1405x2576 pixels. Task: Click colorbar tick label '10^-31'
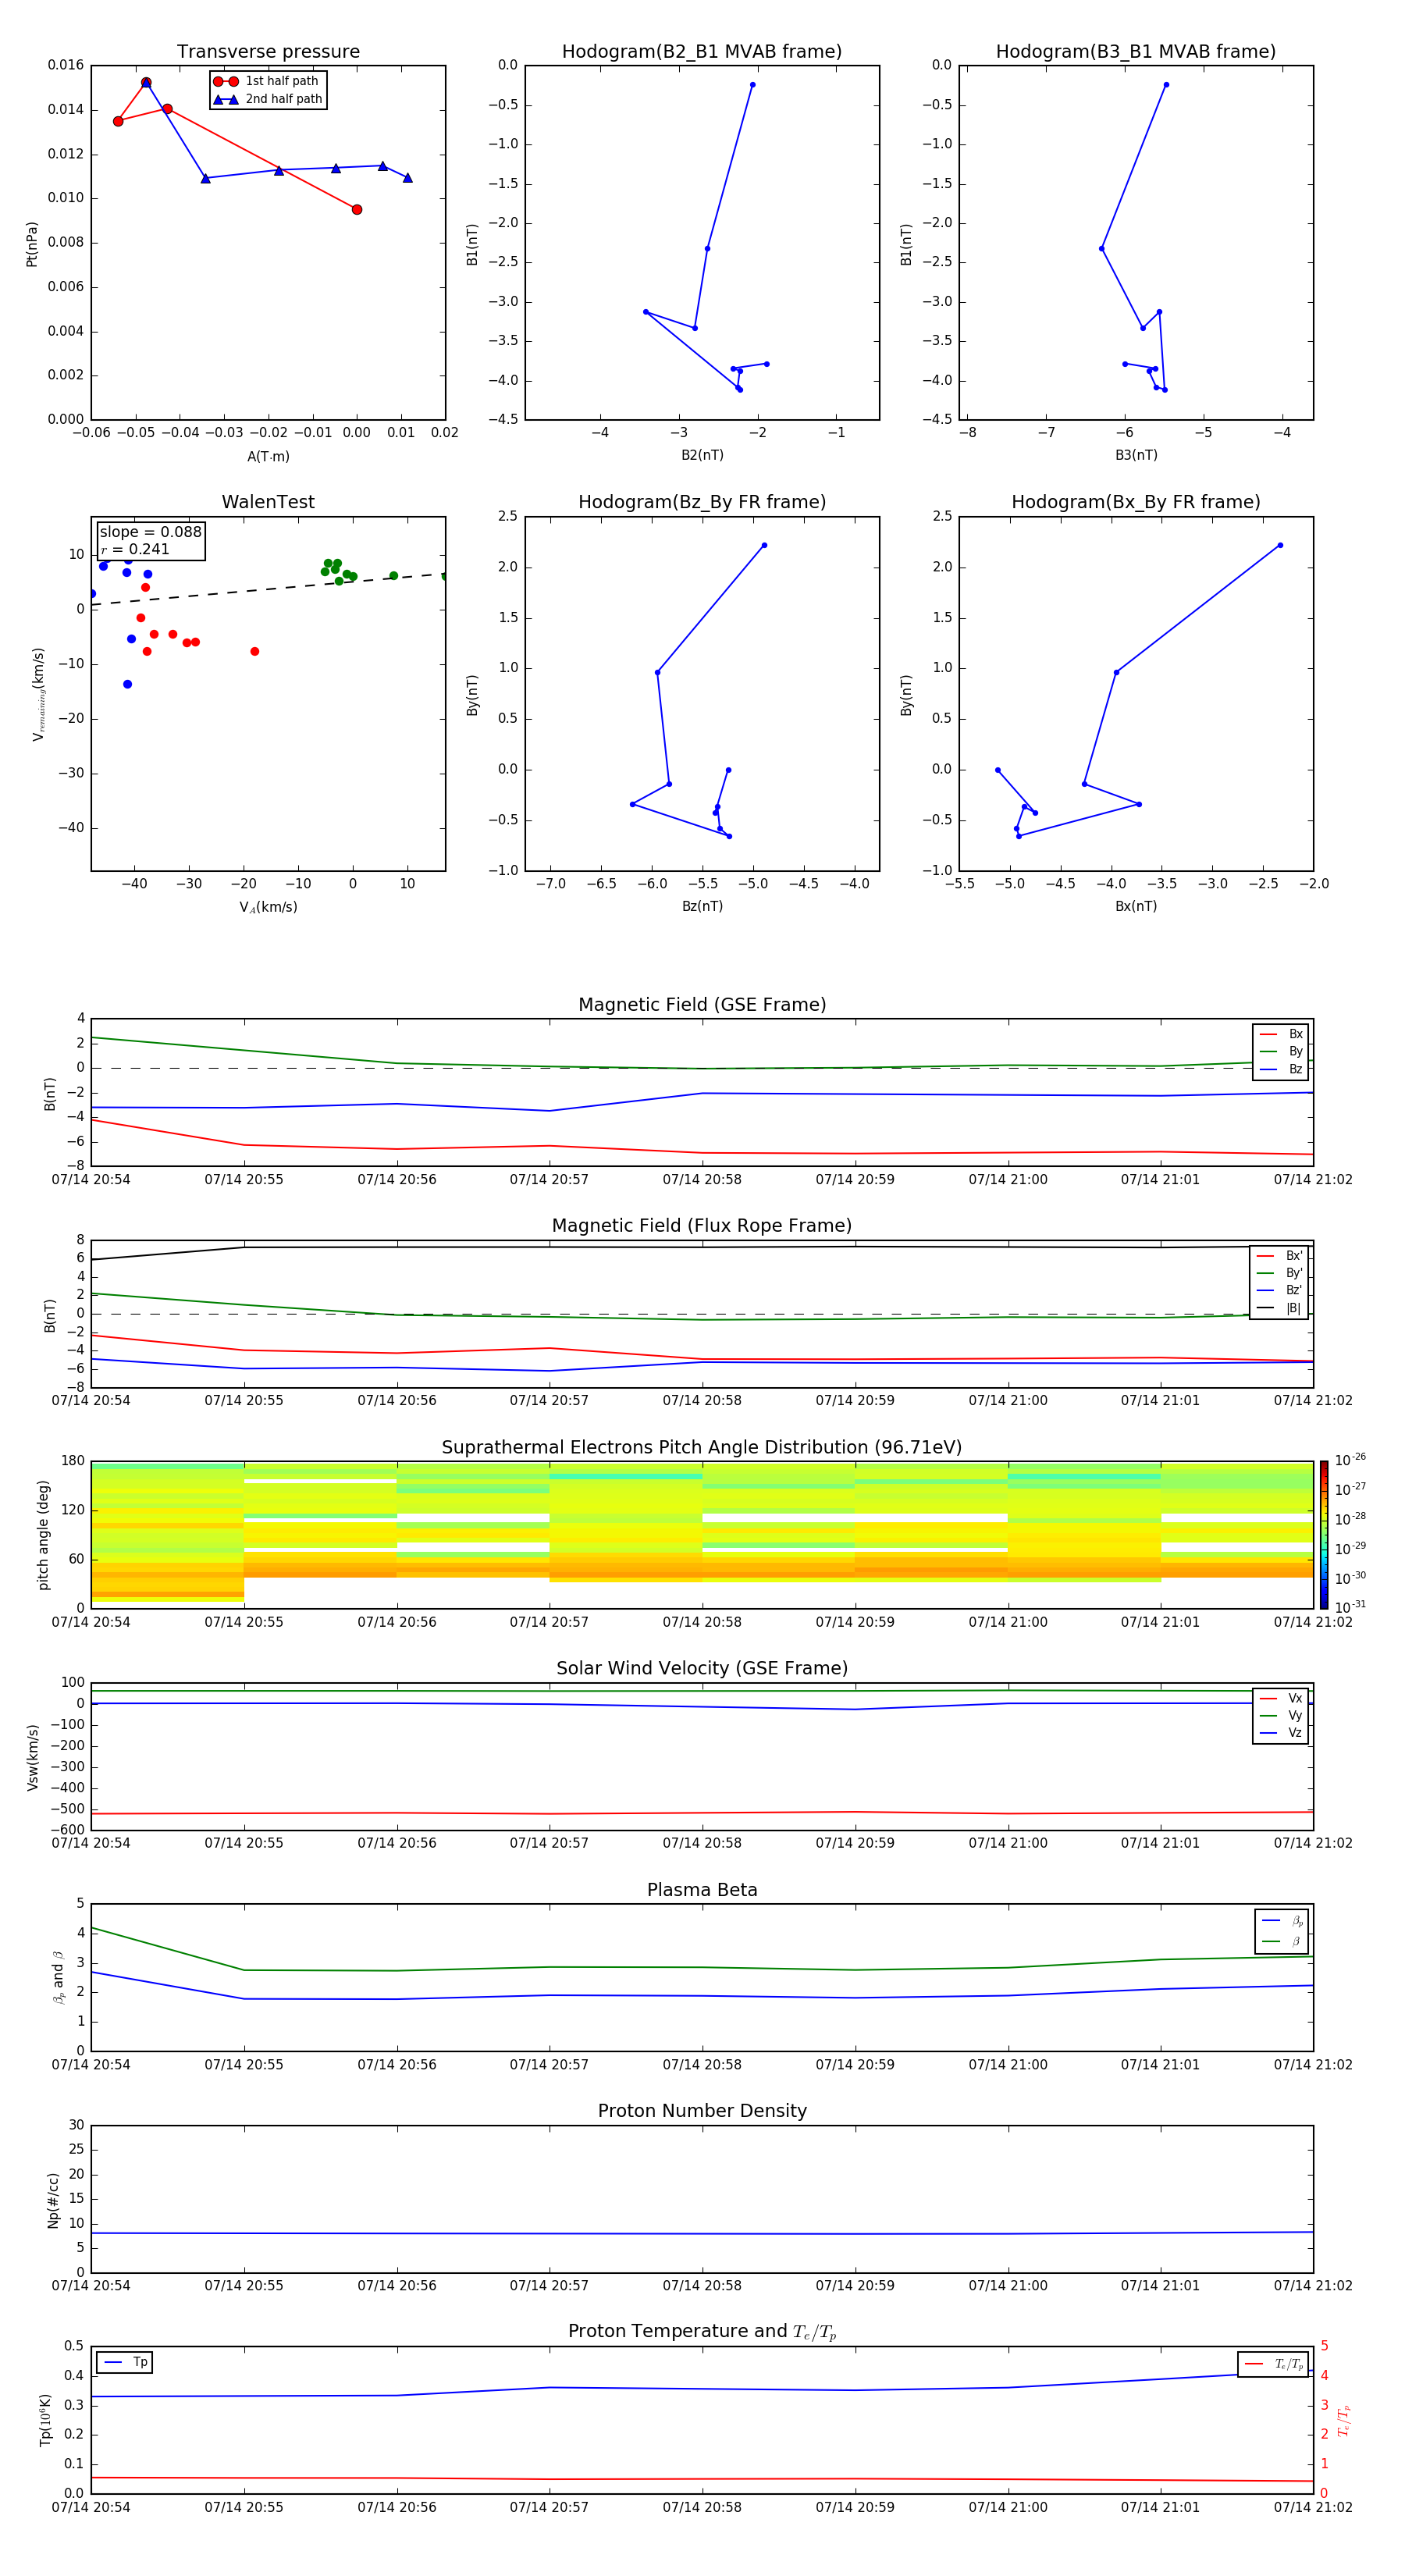[x=1350, y=1607]
